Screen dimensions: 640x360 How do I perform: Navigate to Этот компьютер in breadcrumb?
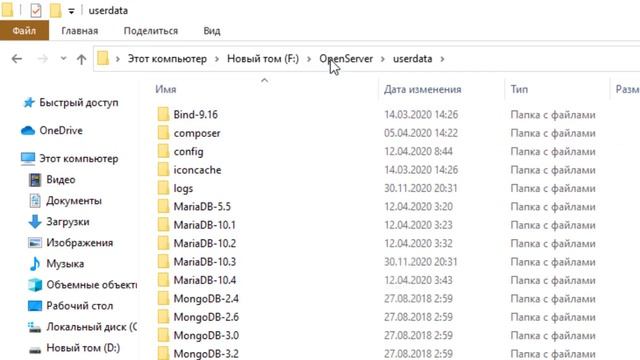tap(167, 59)
